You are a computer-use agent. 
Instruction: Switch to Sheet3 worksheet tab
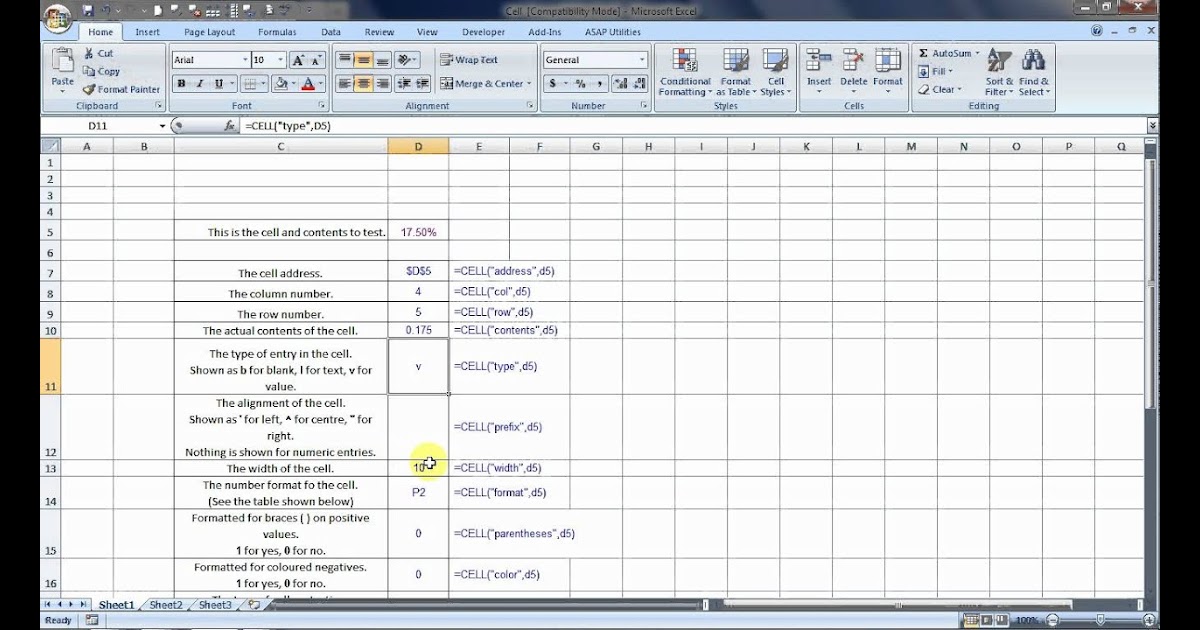(215, 605)
